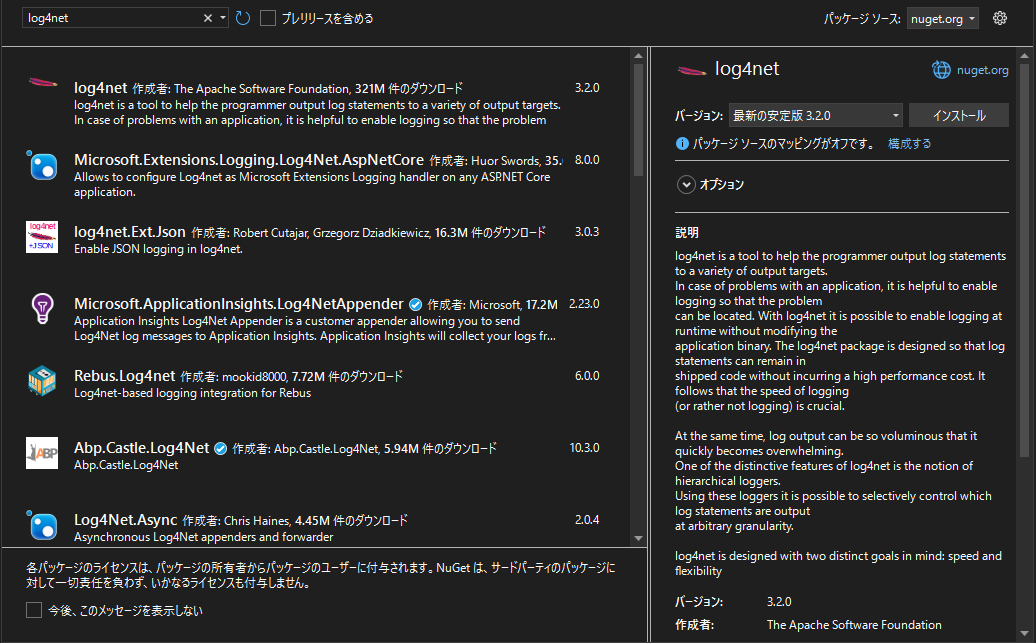The height and width of the screenshot is (643, 1036).
Task: Click the Log4Net.Async package icon
Action: click(x=42, y=525)
